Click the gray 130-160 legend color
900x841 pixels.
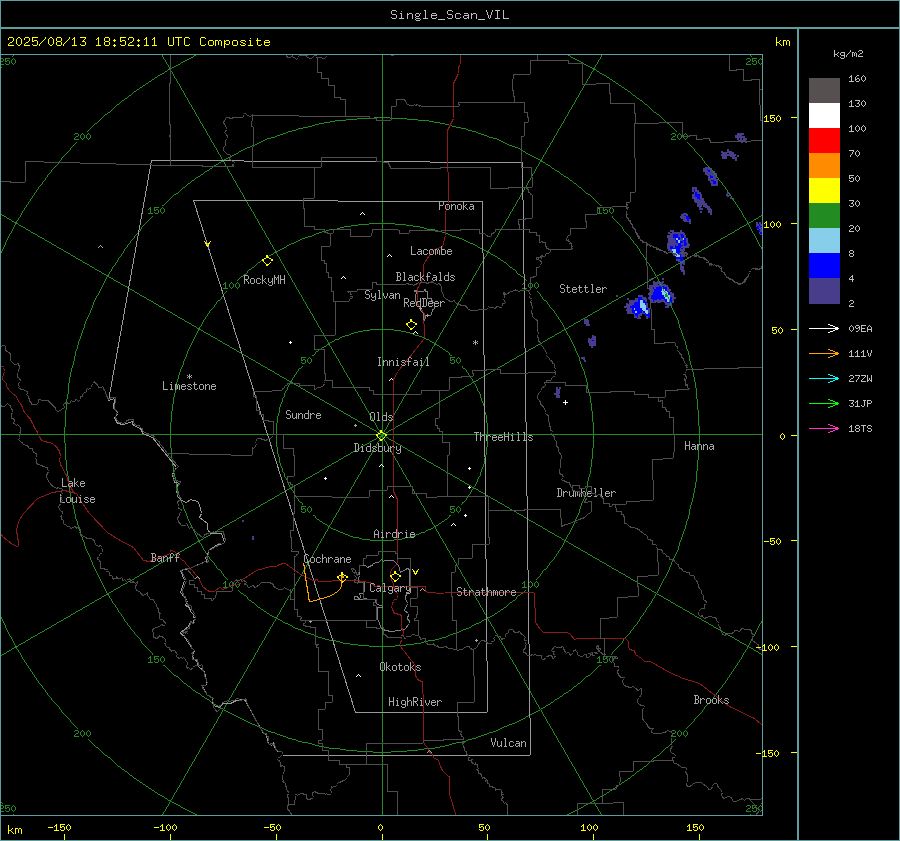pyautogui.click(x=824, y=91)
